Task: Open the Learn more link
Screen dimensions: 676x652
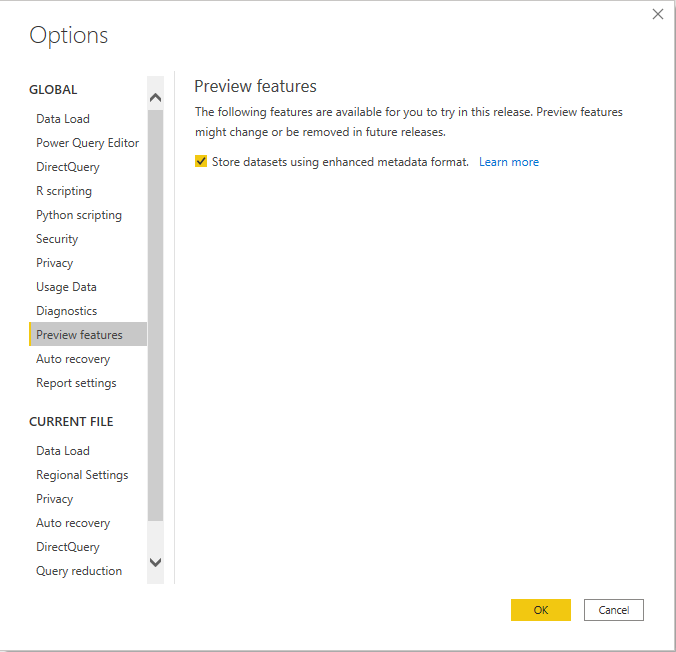Action: click(x=509, y=162)
